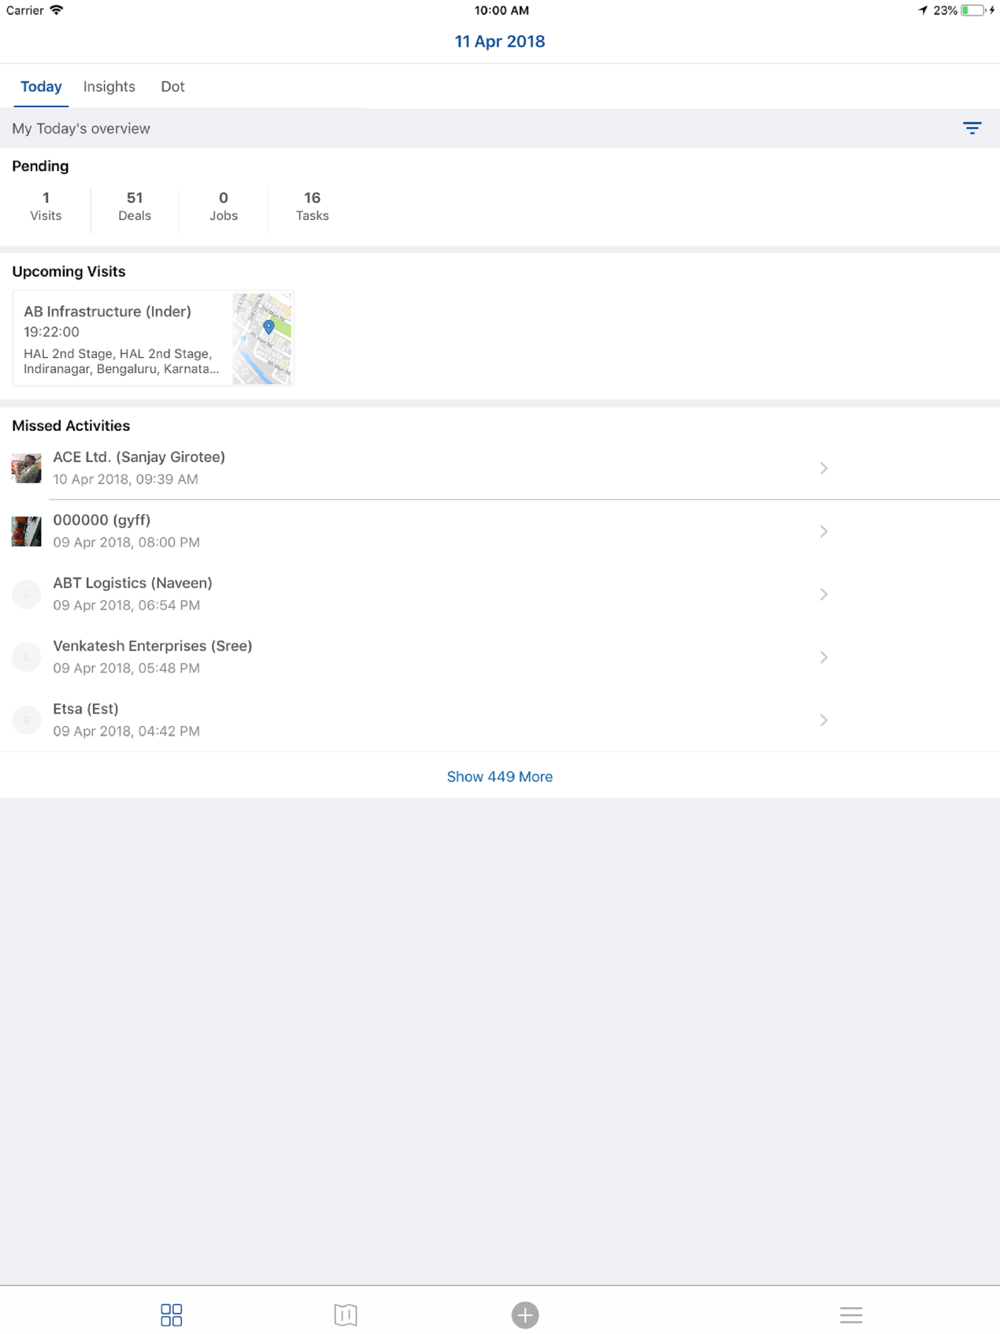
Task: Expand Venkatesh Enterprises (Sree) chevron
Action: [x=824, y=657]
